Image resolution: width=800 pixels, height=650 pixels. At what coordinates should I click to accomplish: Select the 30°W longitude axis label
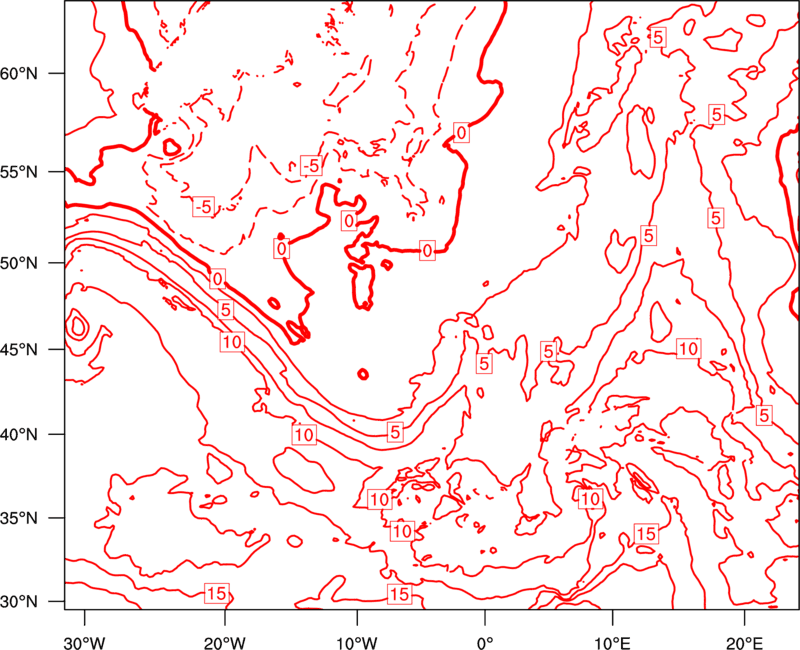85,642
